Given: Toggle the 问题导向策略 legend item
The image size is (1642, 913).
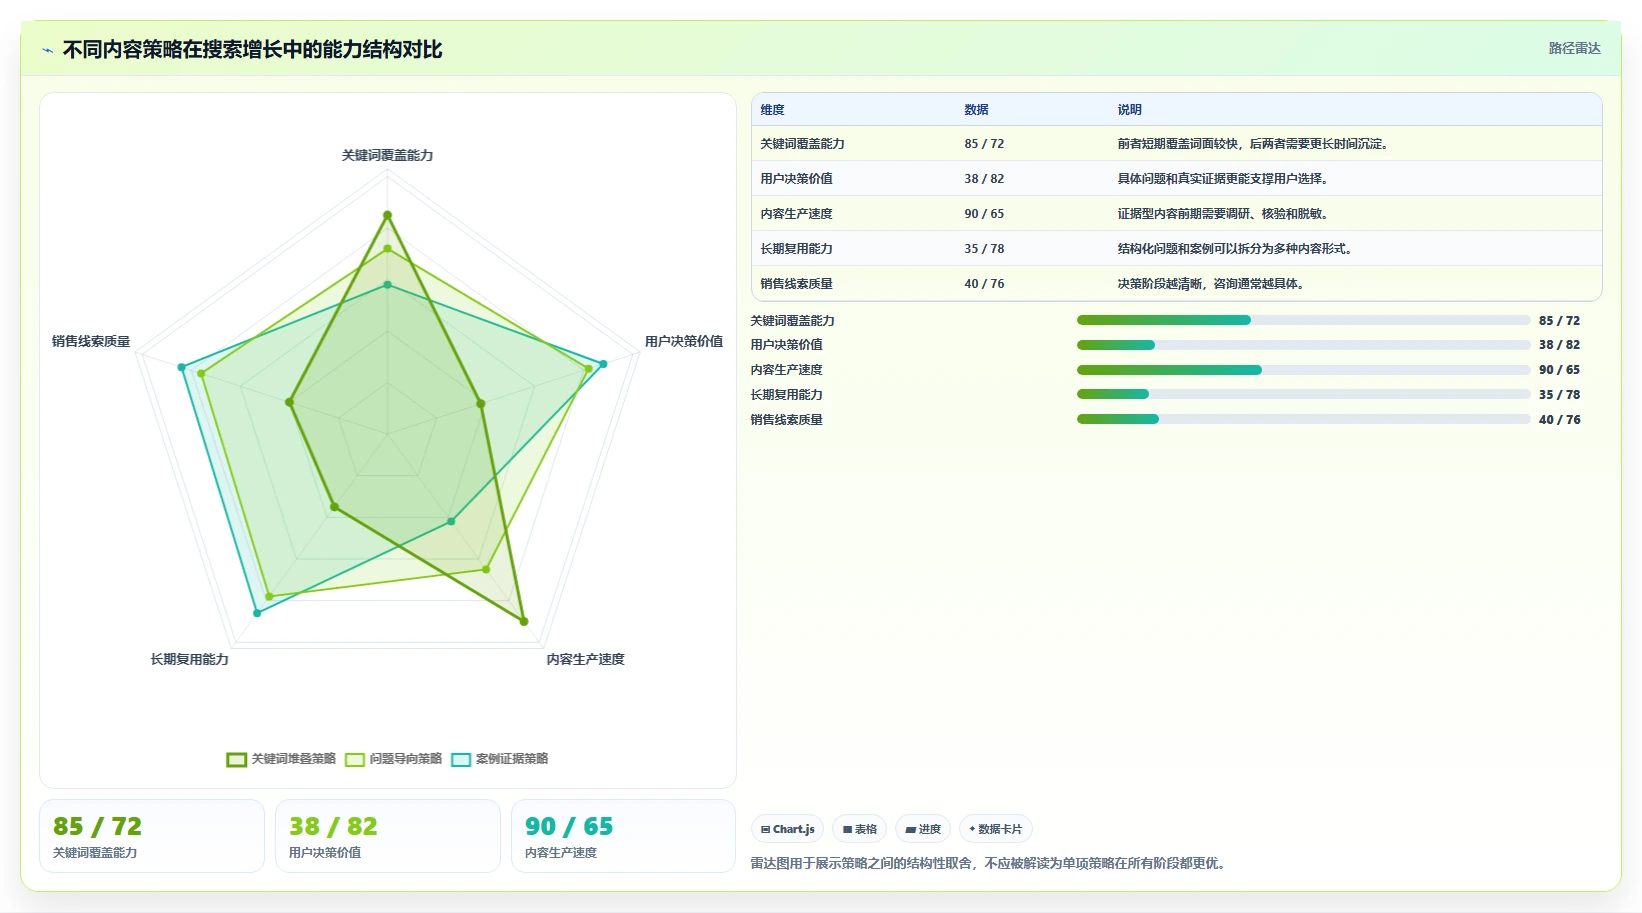Looking at the screenshot, I should tap(394, 759).
